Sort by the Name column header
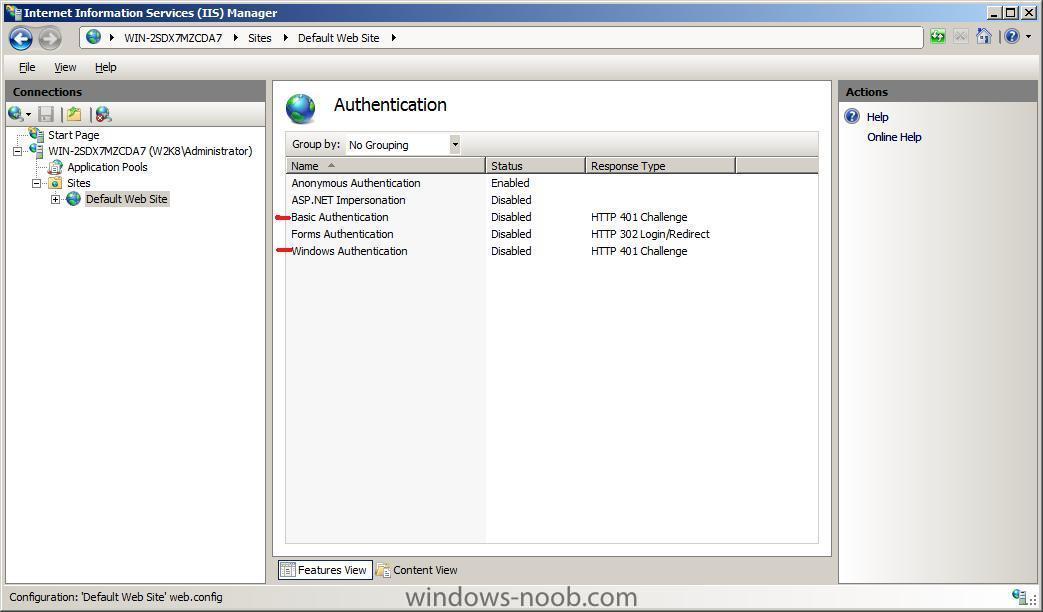 [386, 166]
